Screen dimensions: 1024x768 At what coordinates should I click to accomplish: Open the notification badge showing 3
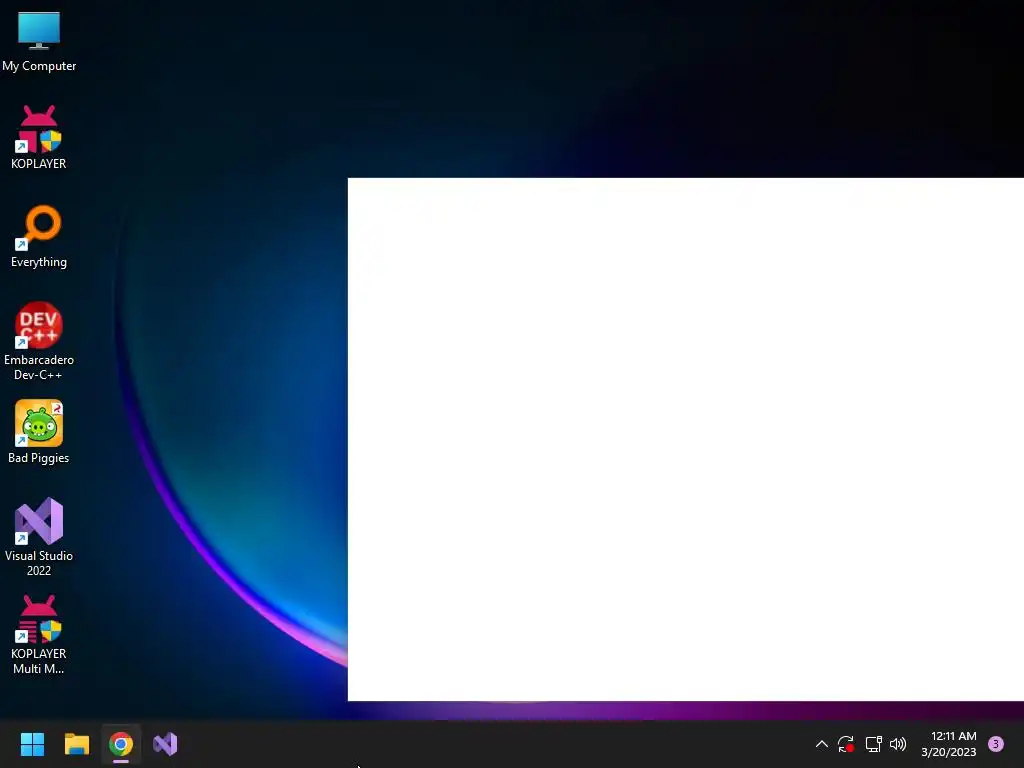pyautogui.click(x=996, y=744)
